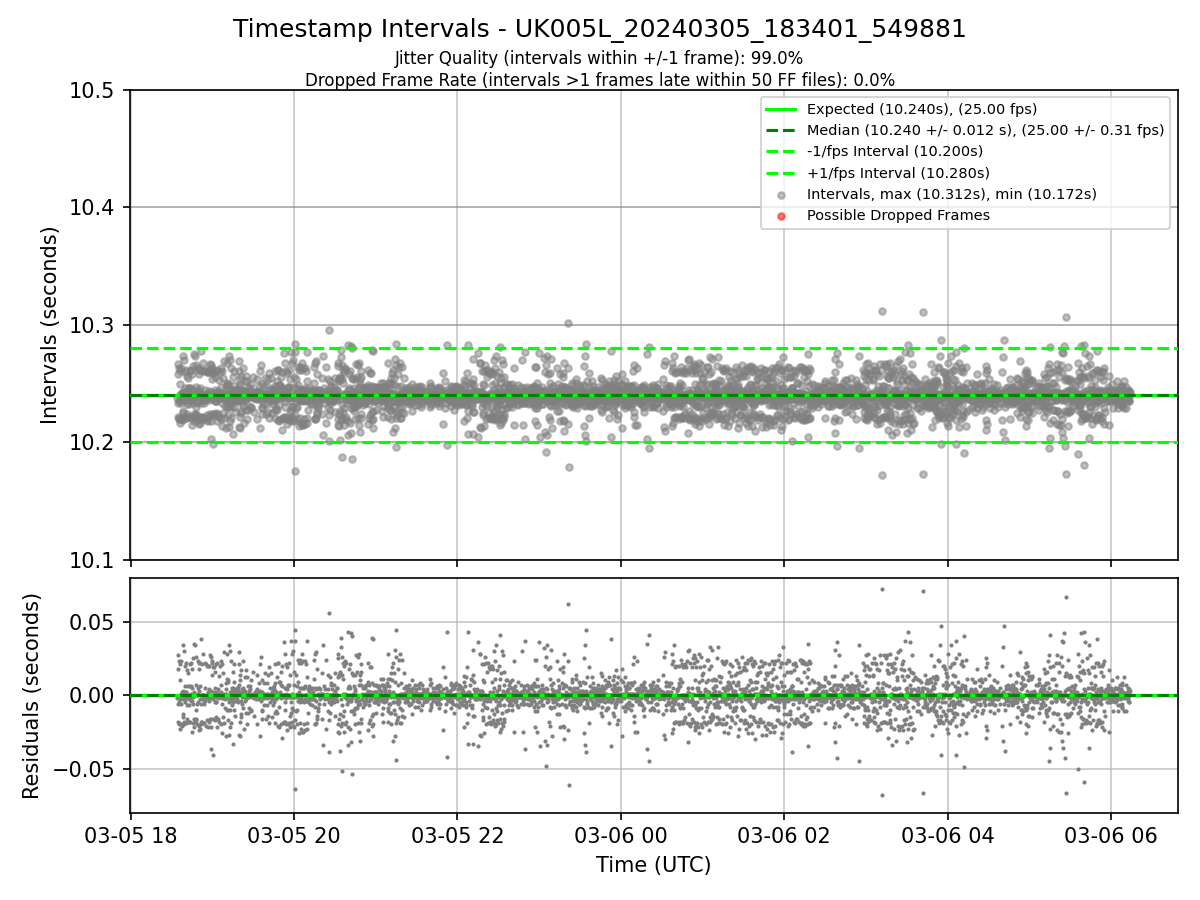The image size is (1200, 900).
Task: Click the 'Intervals (seconds)' y-axis label
Action: [50, 325]
